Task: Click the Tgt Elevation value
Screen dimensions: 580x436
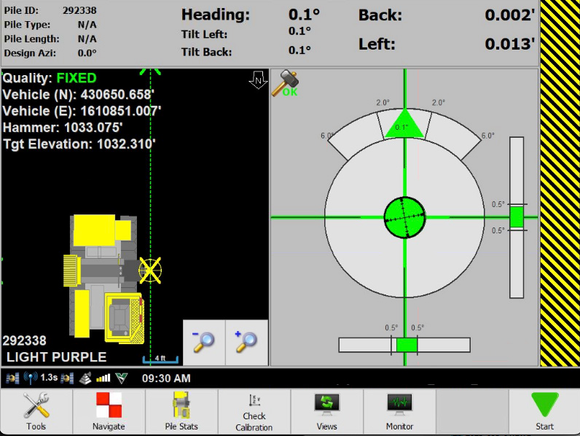Action: click(x=126, y=144)
